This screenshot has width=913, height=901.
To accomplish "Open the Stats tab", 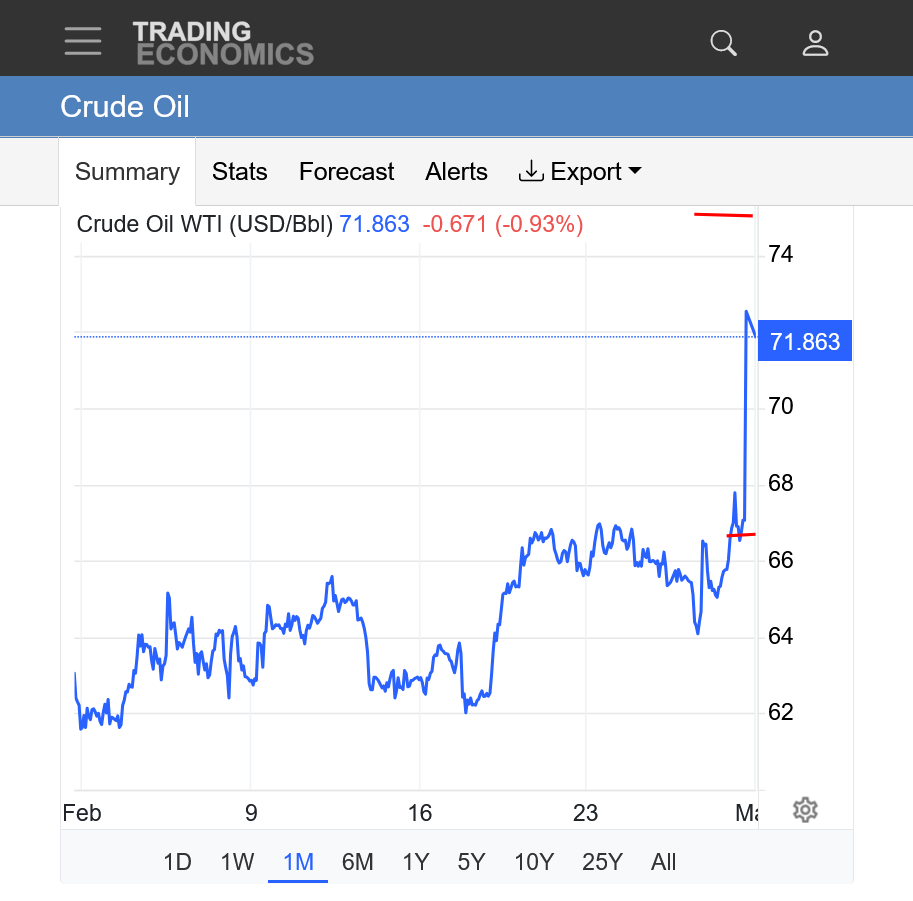I will pyautogui.click(x=240, y=172).
